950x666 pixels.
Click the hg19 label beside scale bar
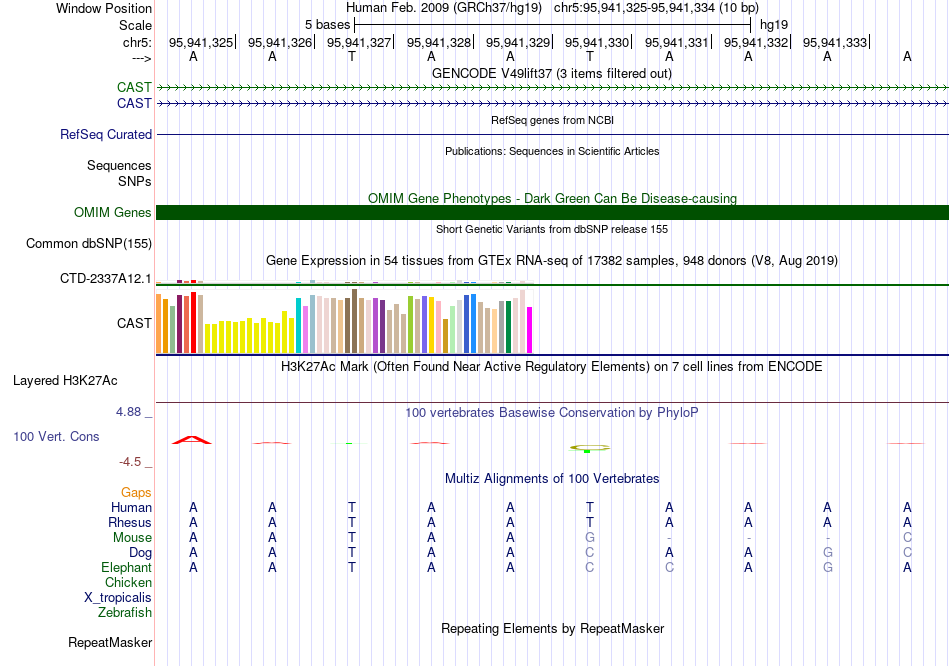774,25
